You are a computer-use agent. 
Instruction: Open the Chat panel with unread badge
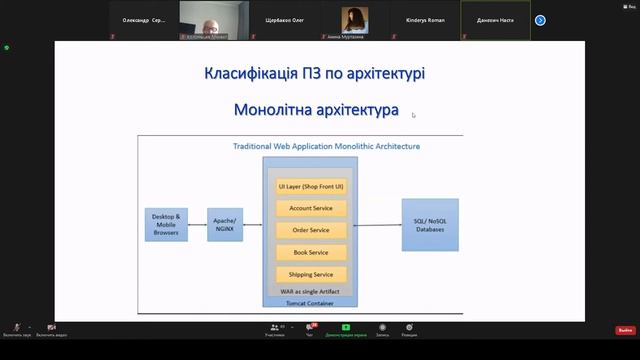coord(310,330)
